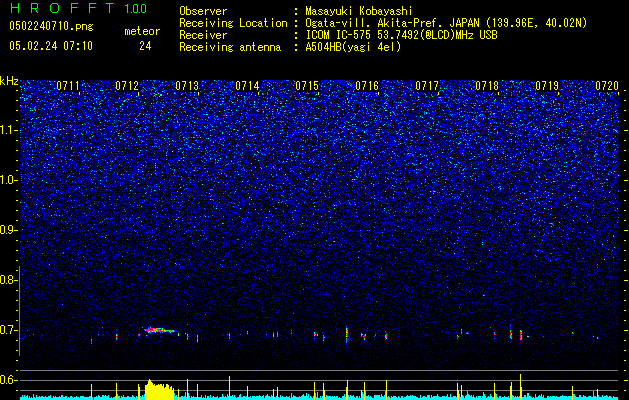Click the 0718 time marker
This screenshot has height=400, width=629.
pos(487,86)
